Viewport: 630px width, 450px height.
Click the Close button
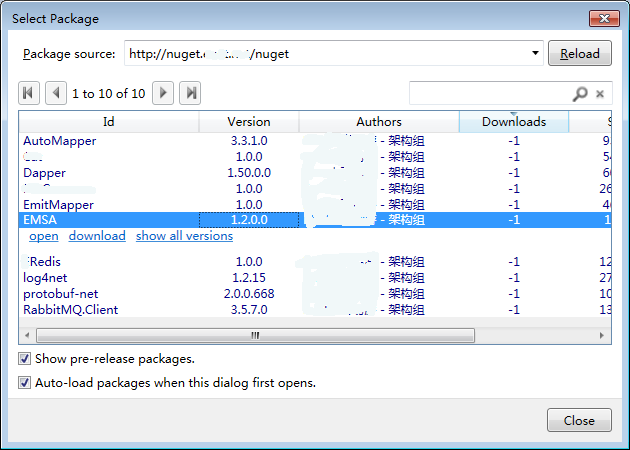579,420
